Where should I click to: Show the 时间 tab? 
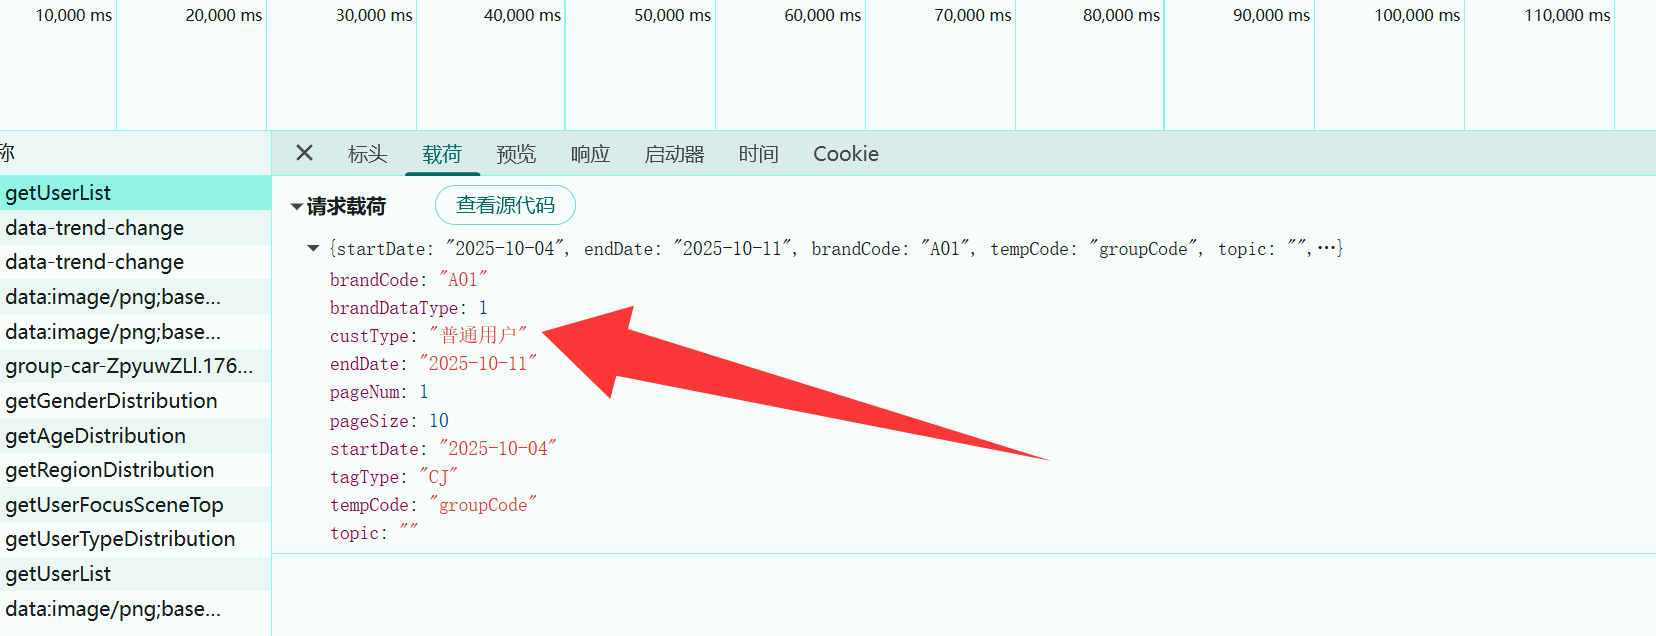click(758, 154)
